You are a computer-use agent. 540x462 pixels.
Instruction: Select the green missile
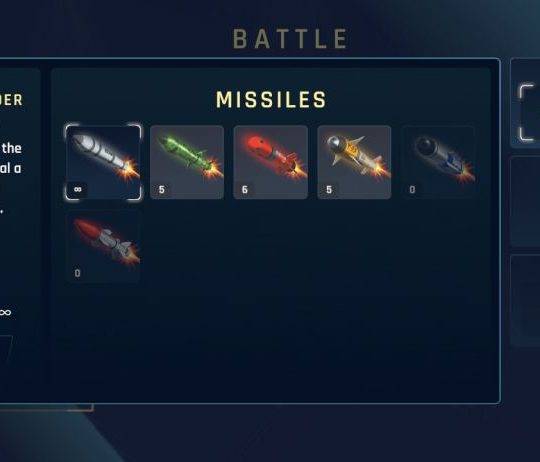point(187,162)
